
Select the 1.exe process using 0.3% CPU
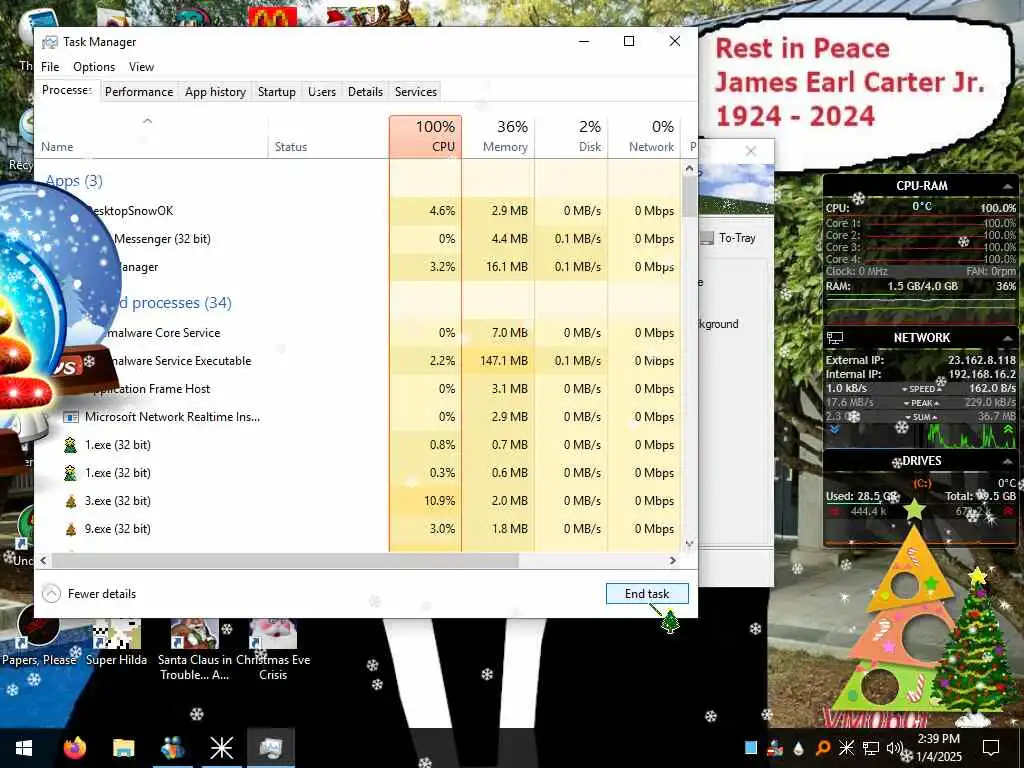(x=357, y=473)
